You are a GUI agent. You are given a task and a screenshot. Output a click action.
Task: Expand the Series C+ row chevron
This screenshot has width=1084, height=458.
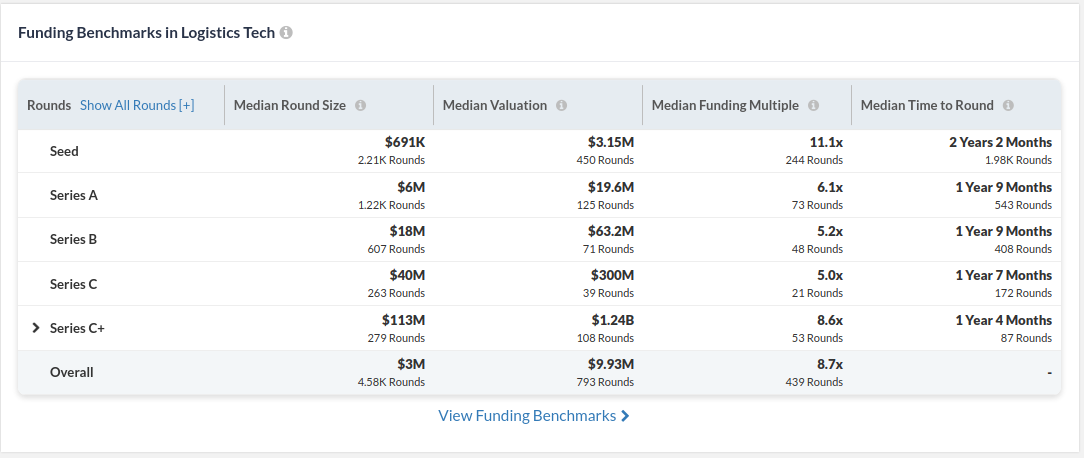36,328
